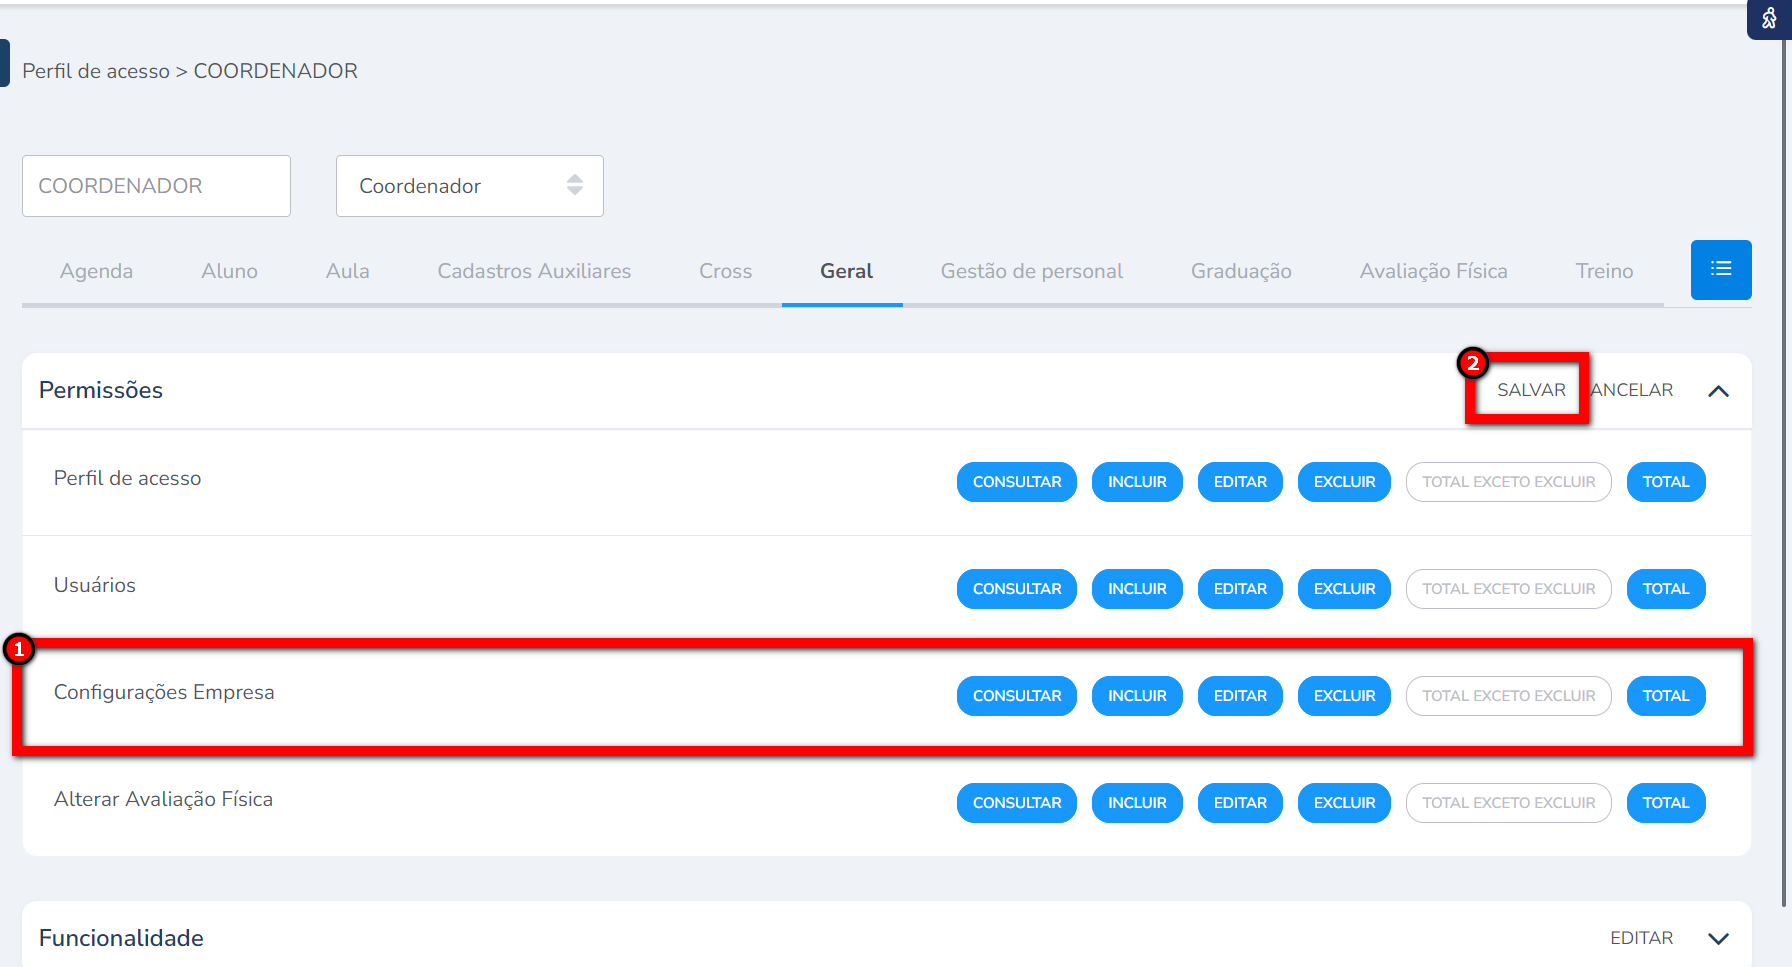Click the blue list menu icon

(1720, 269)
